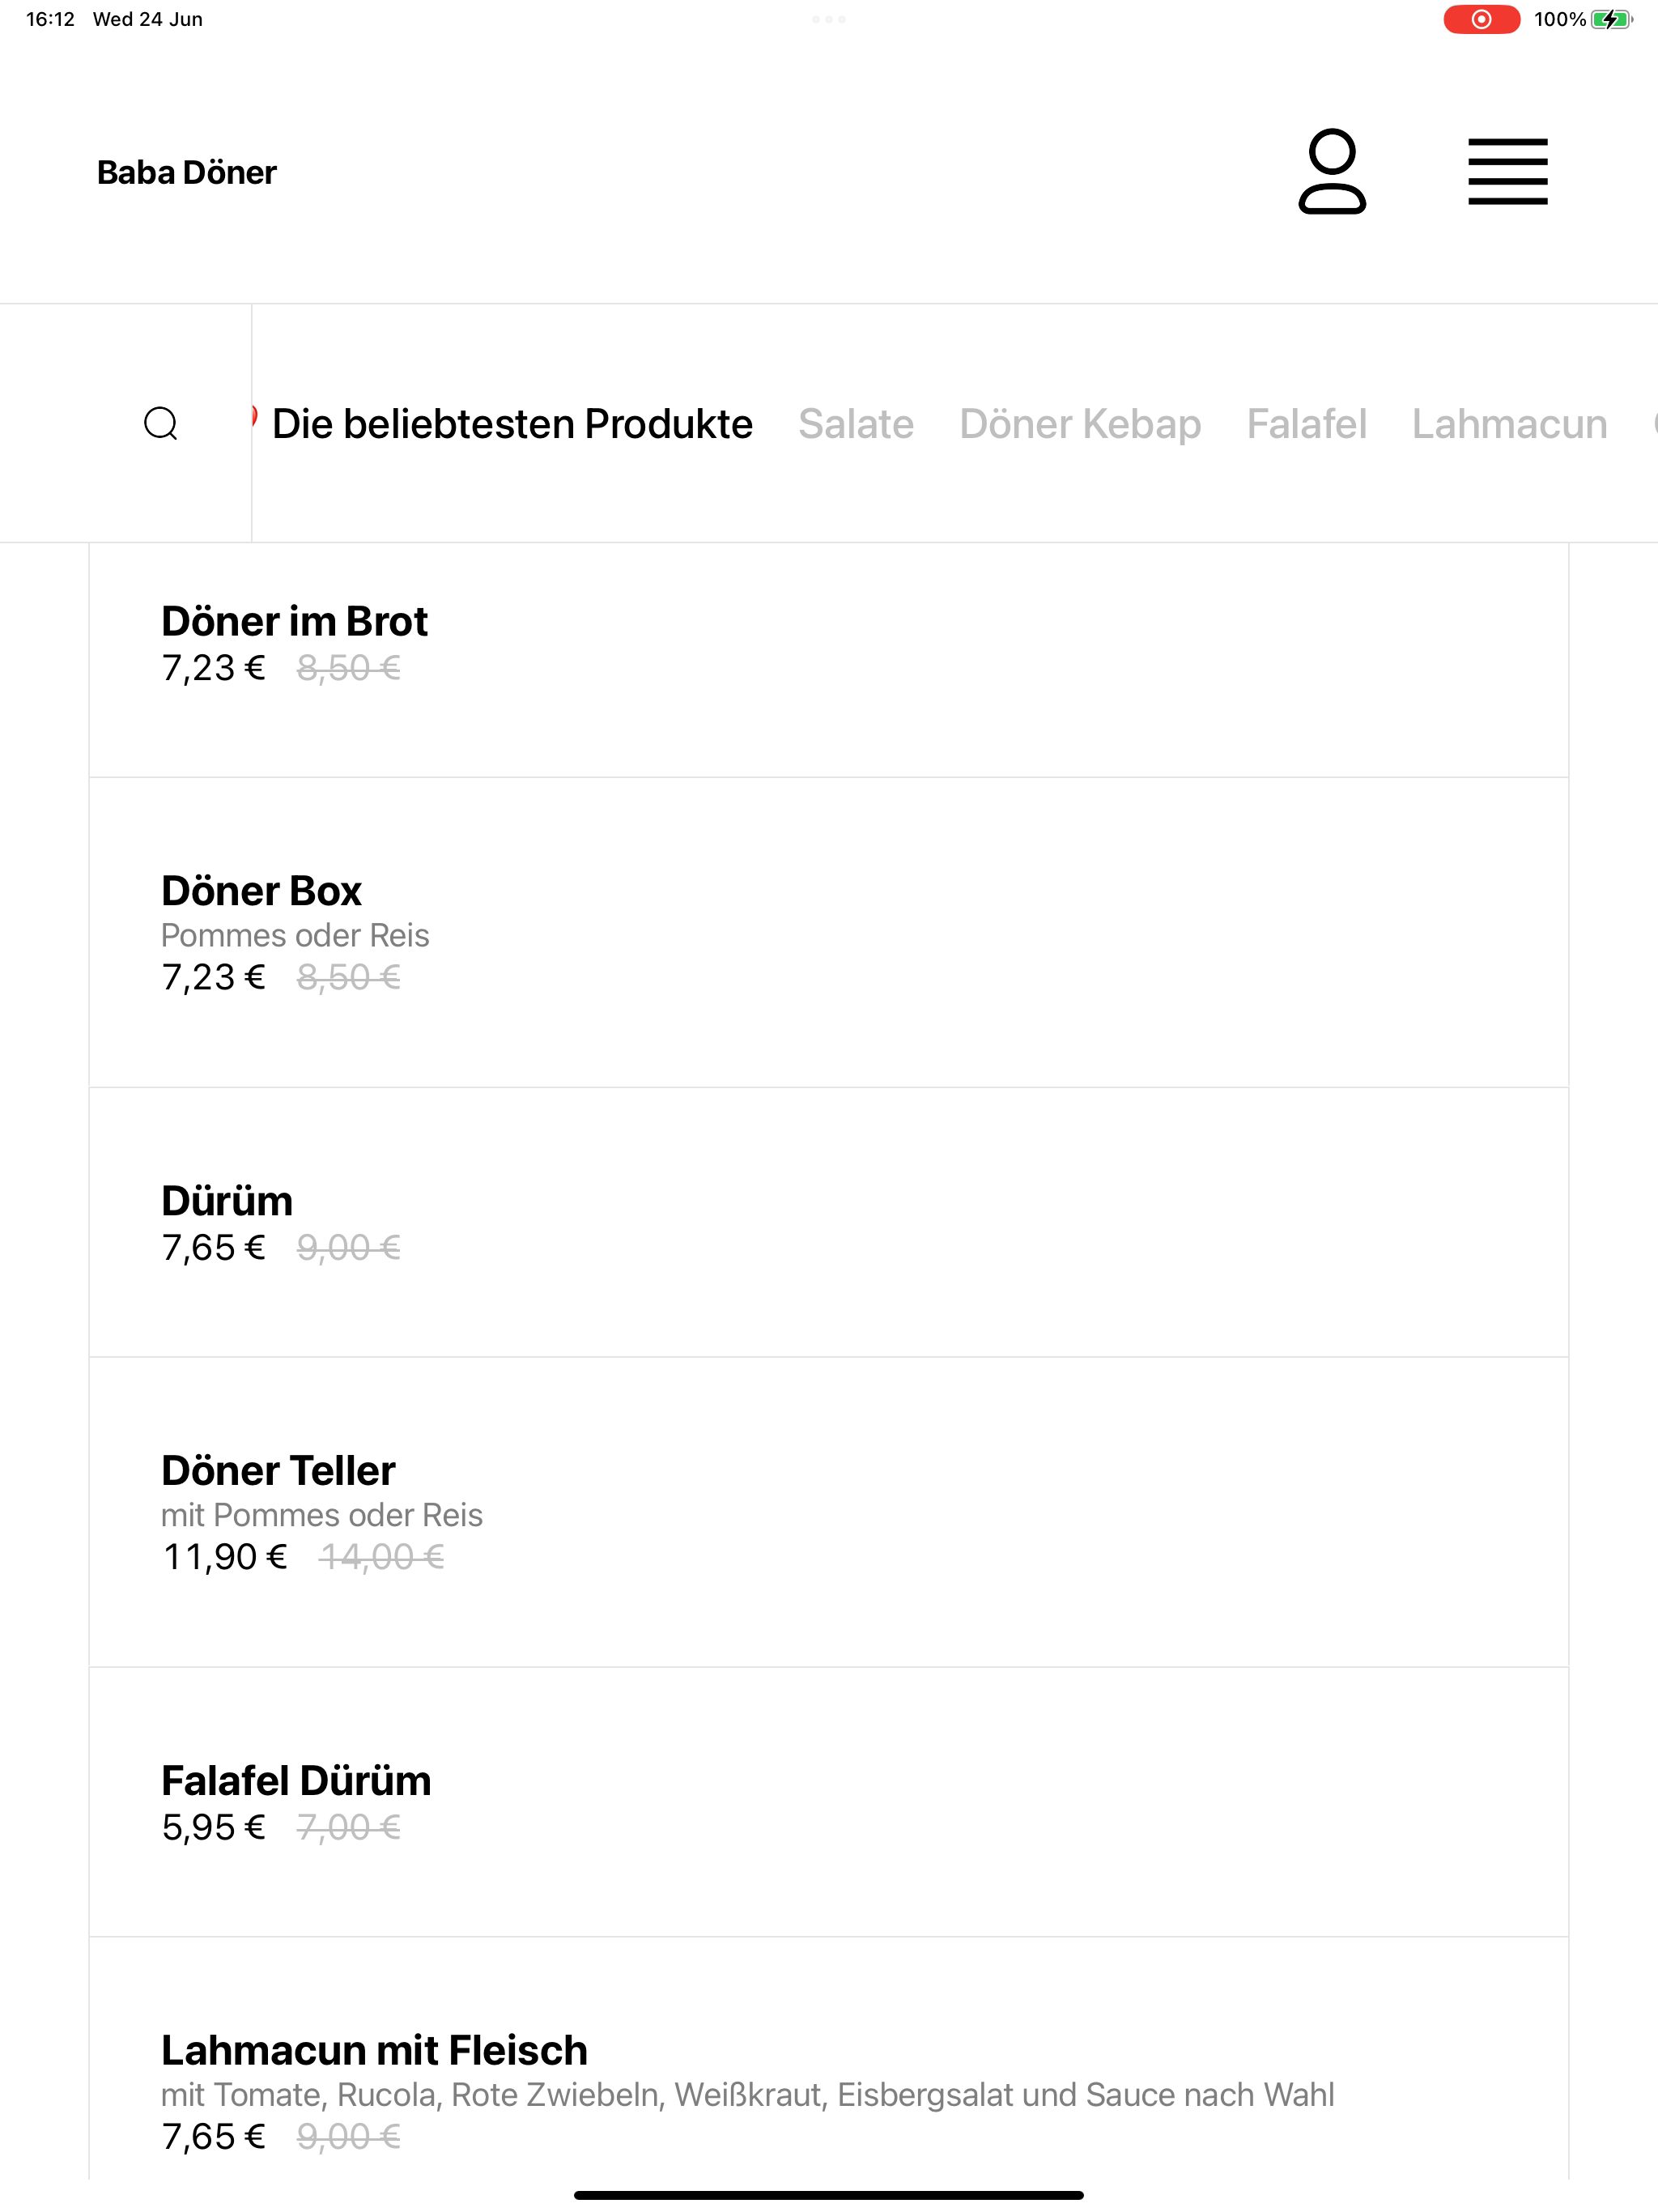The width and height of the screenshot is (1658, 2212).
Task: Open the hamburger menu
Action: 1508,172
